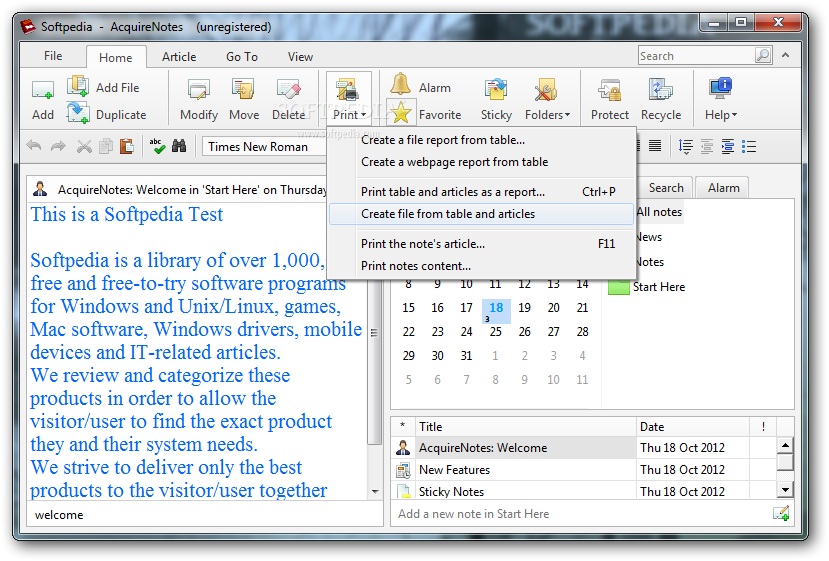
Task: Select the Sticky Notes note row
Action: point(584,491)
